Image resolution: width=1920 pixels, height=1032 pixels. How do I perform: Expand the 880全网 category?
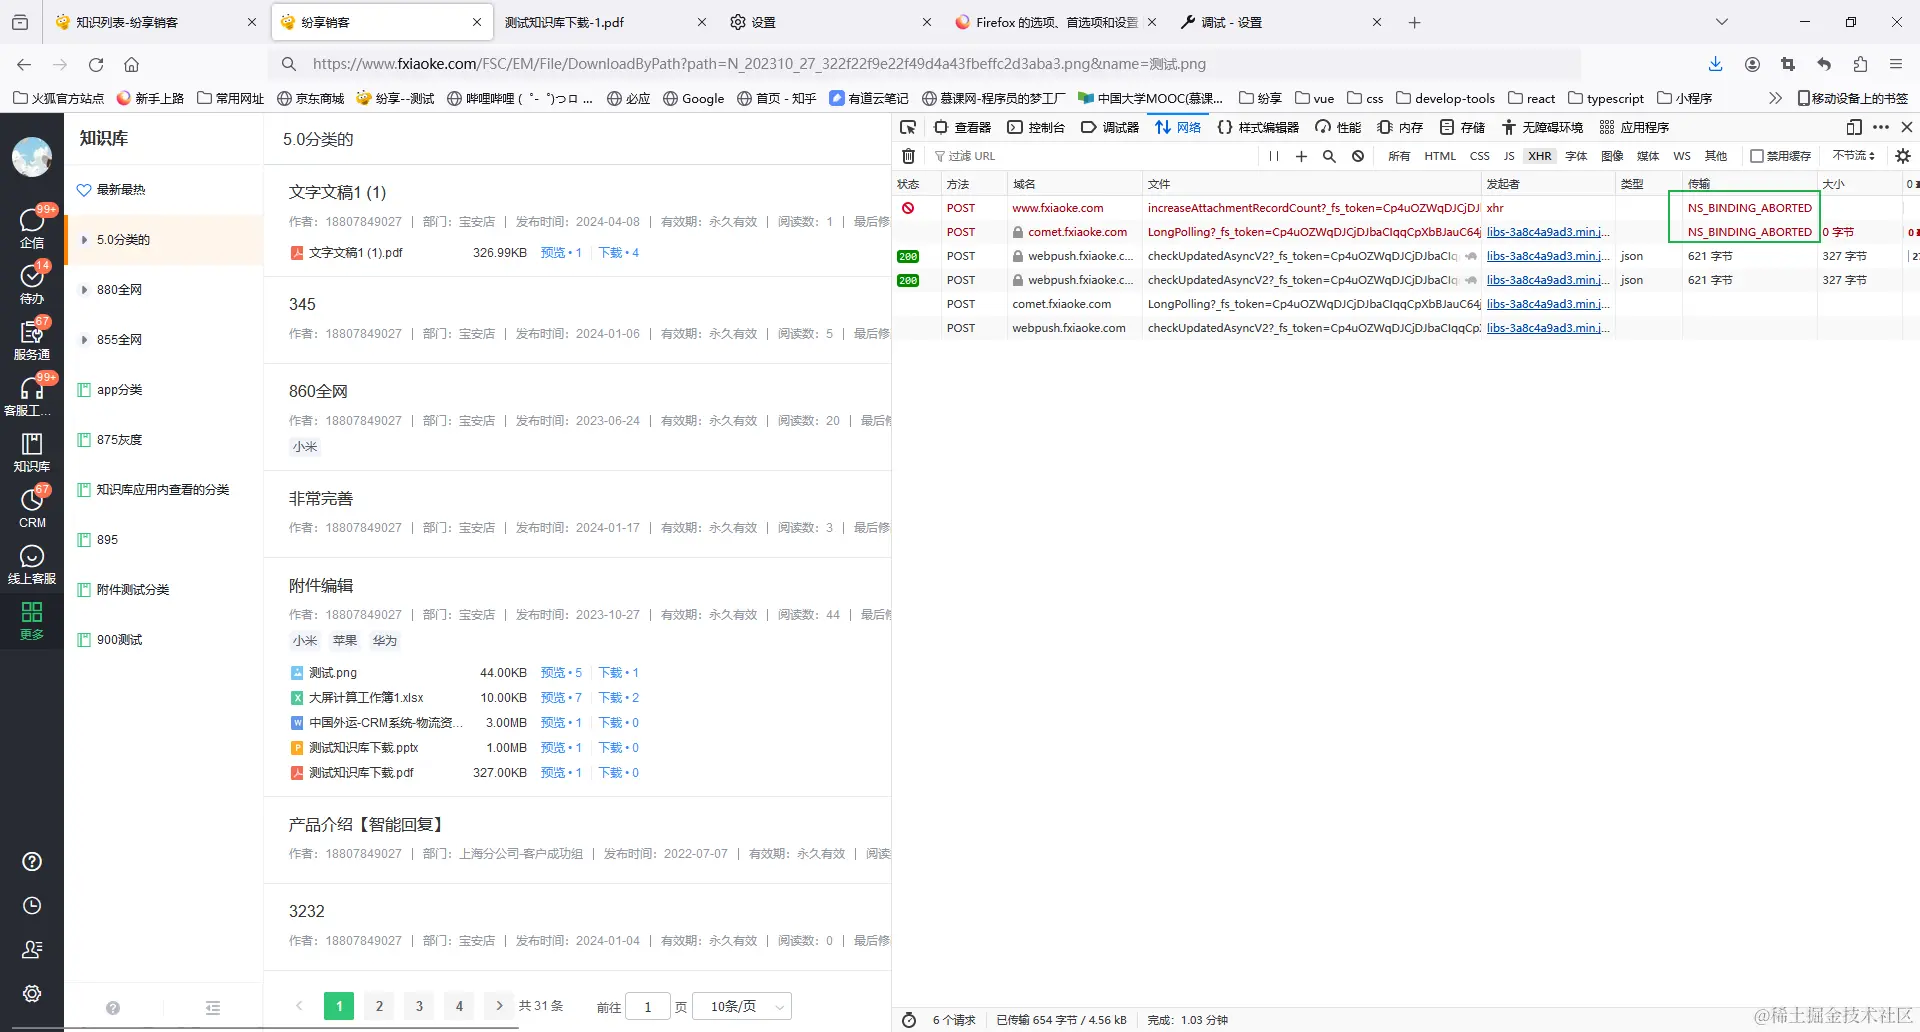click(84, 290)
